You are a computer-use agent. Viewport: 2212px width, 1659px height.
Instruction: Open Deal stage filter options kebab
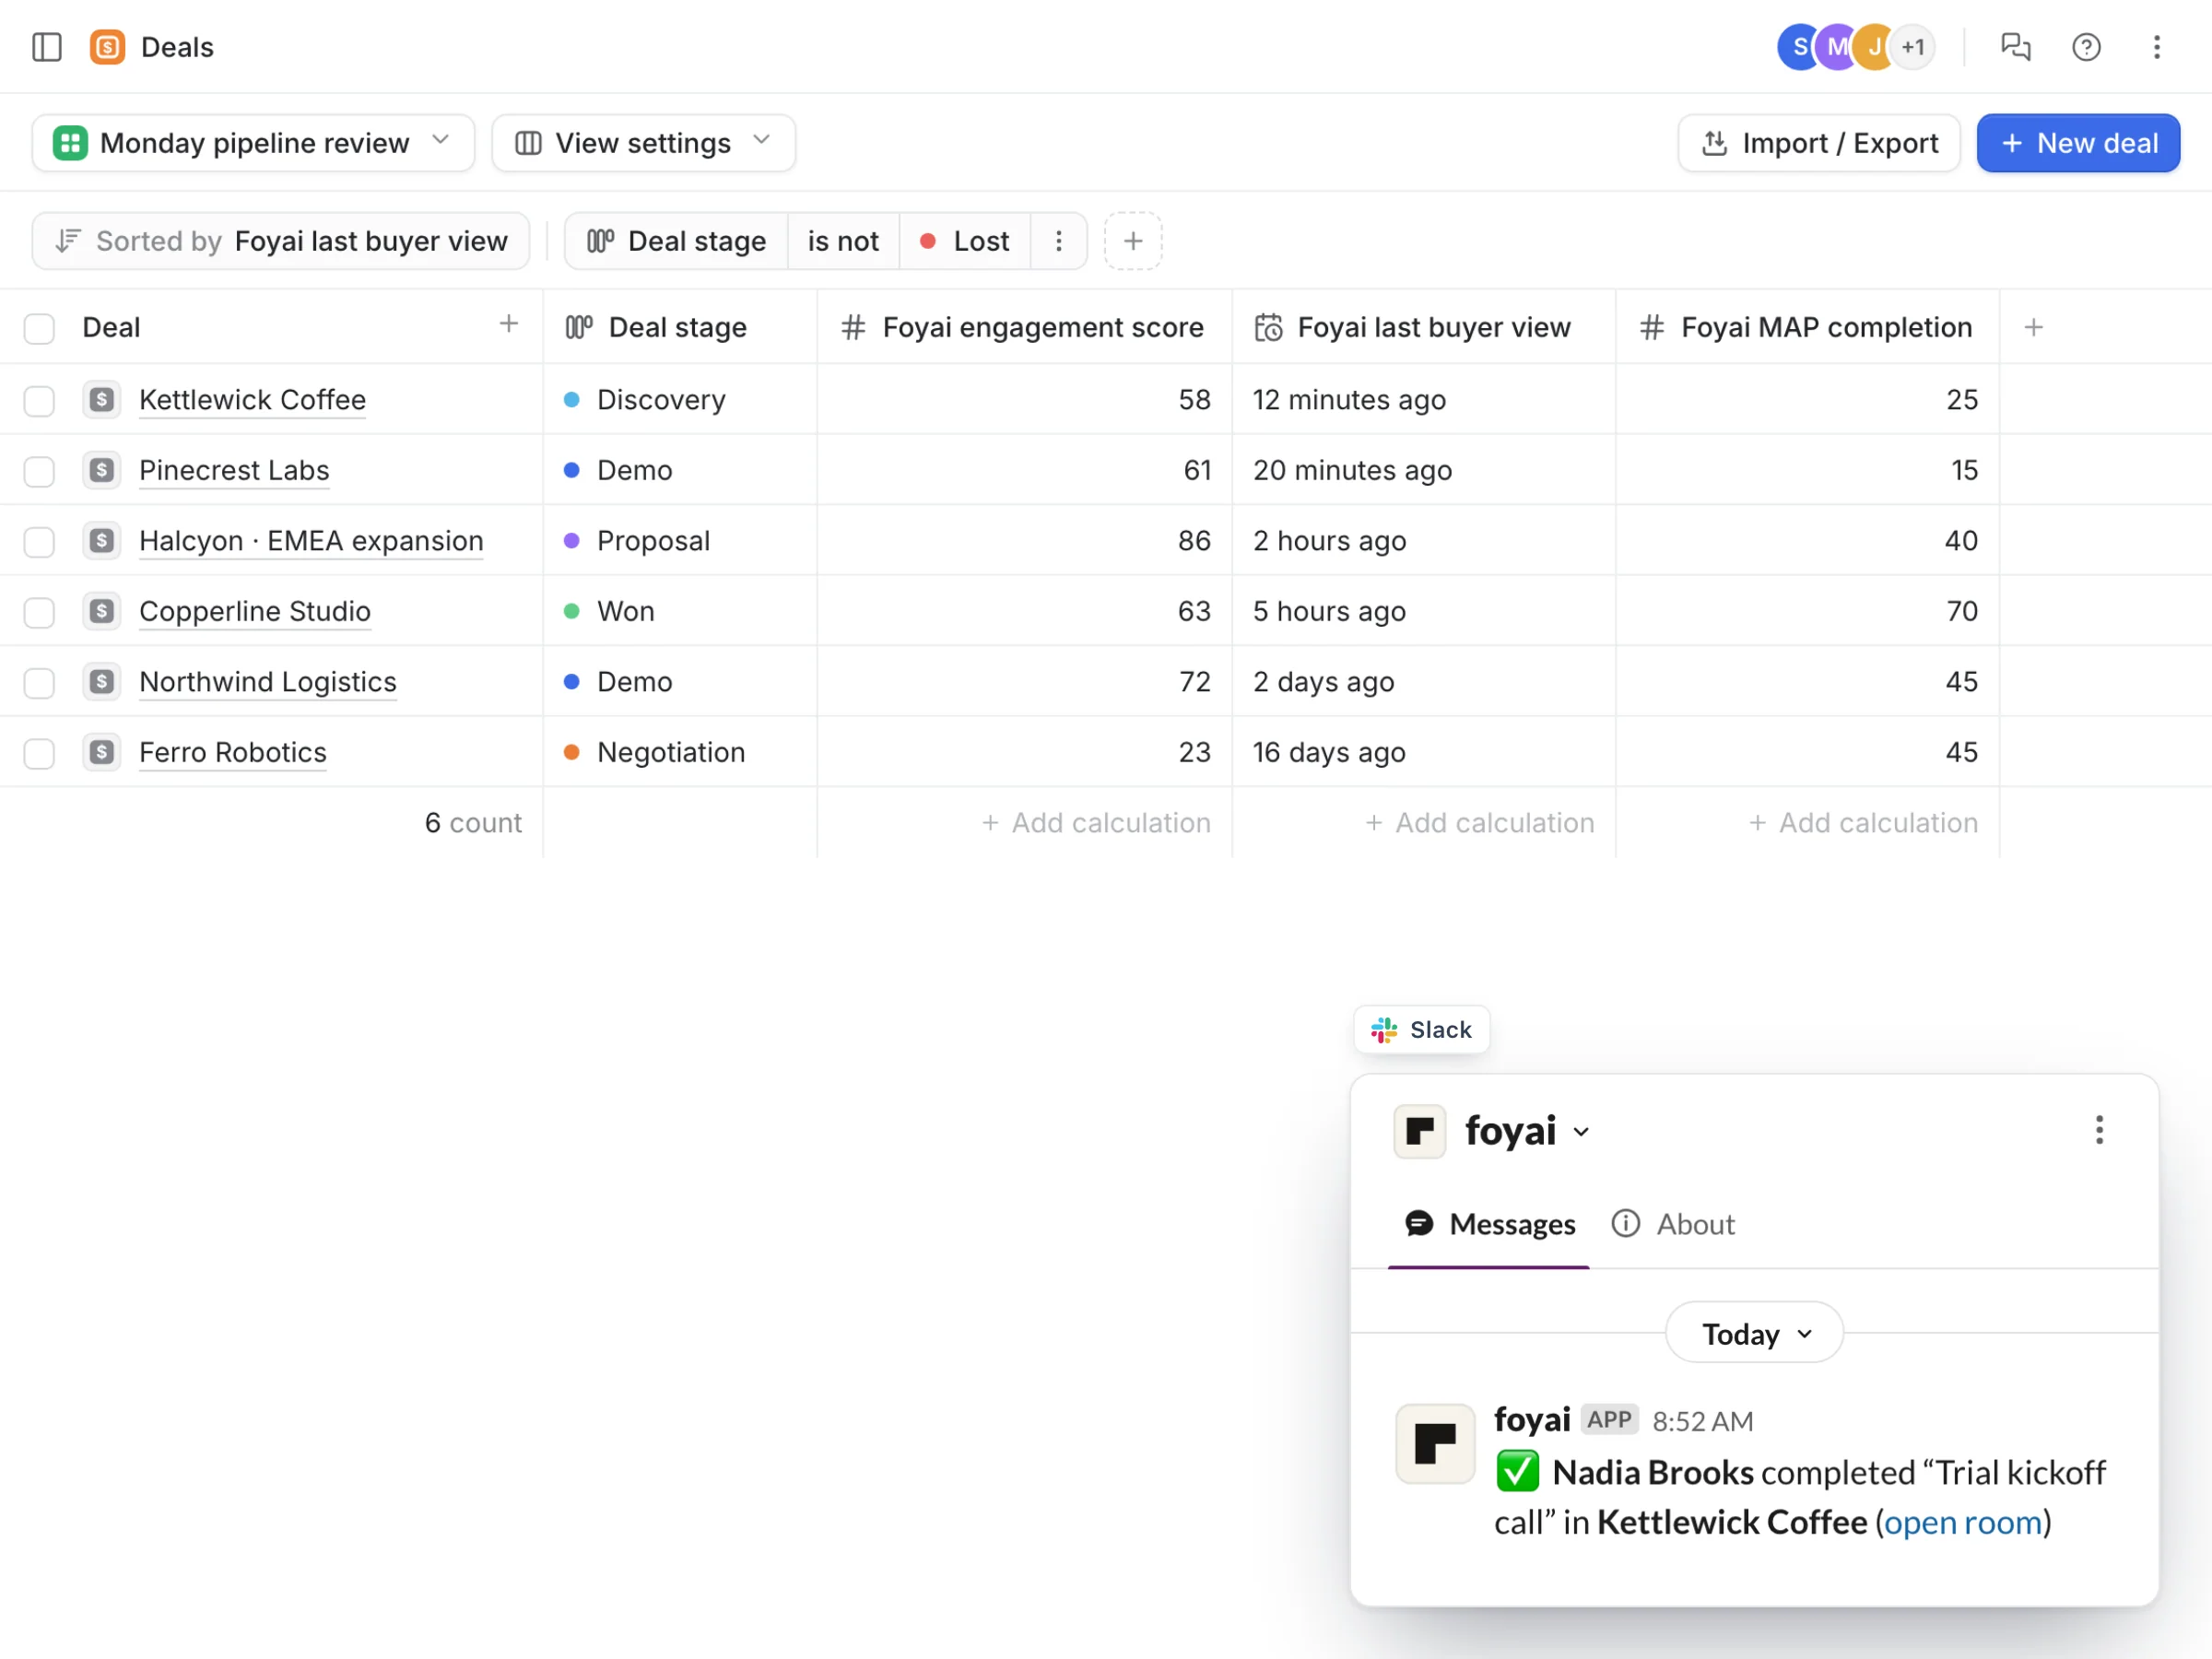[x=1059, y=241]
